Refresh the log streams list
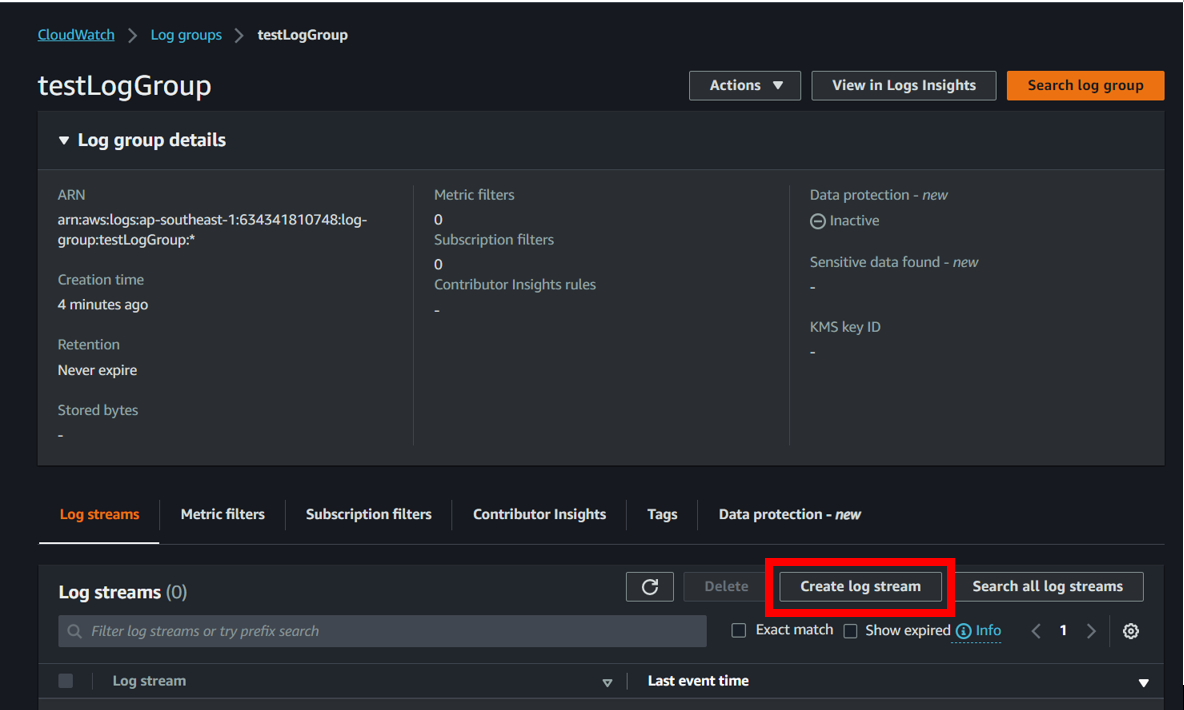 coord(649,587)
